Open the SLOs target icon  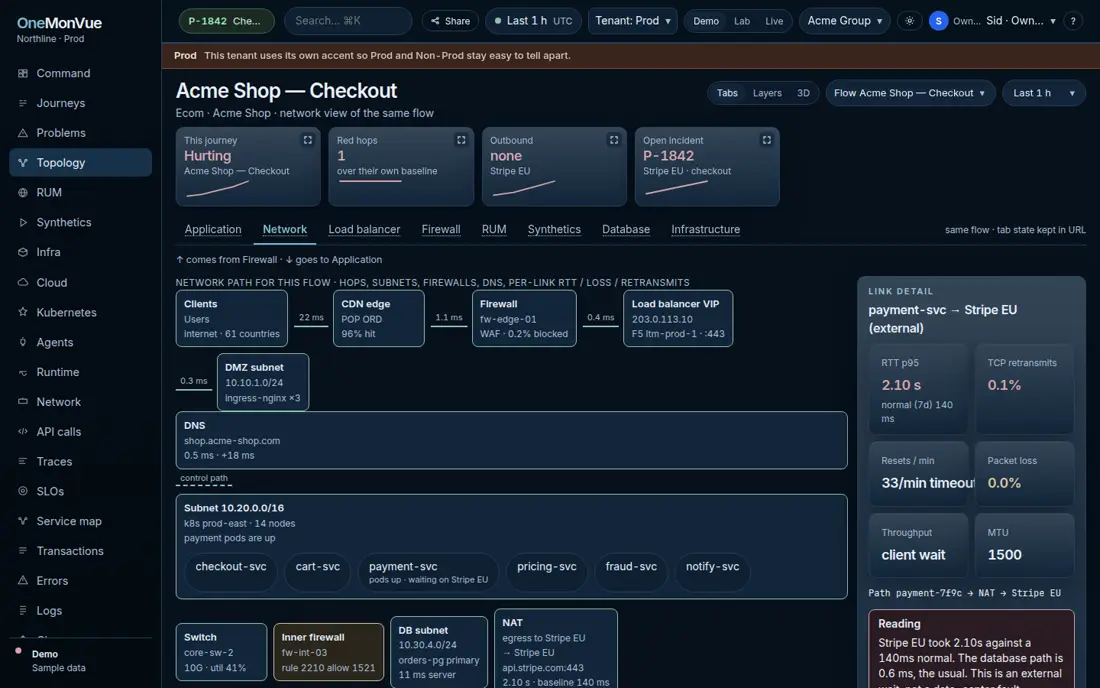[22, 491]
